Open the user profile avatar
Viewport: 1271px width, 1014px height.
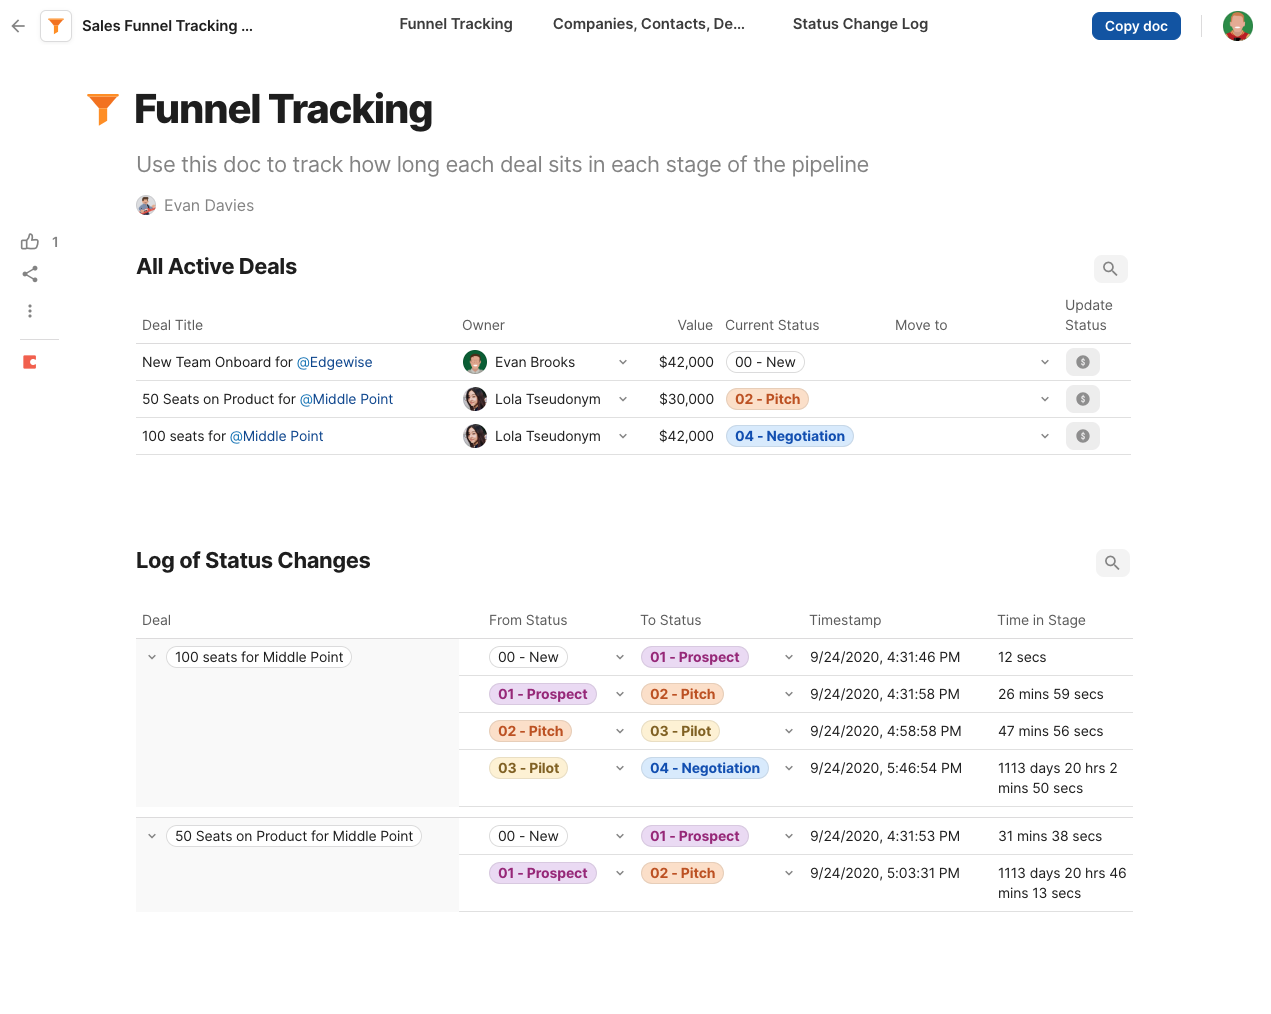coord(1237,26)
